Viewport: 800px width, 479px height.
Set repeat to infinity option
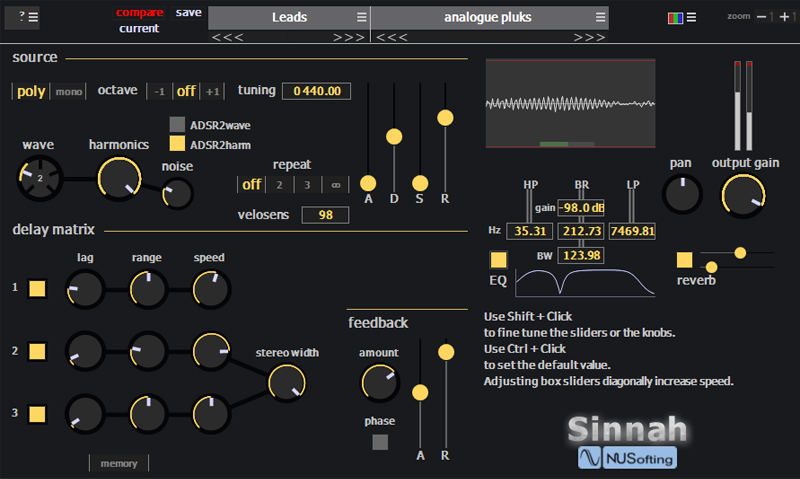pyautogui.click(x=335, y=185)
